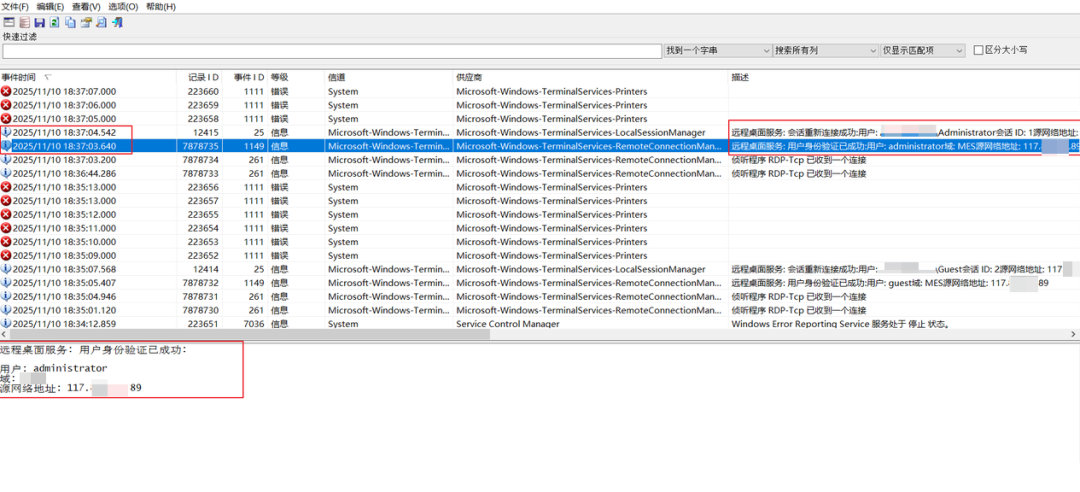Open the 文件(F) menu

click(x=14, y=6)
